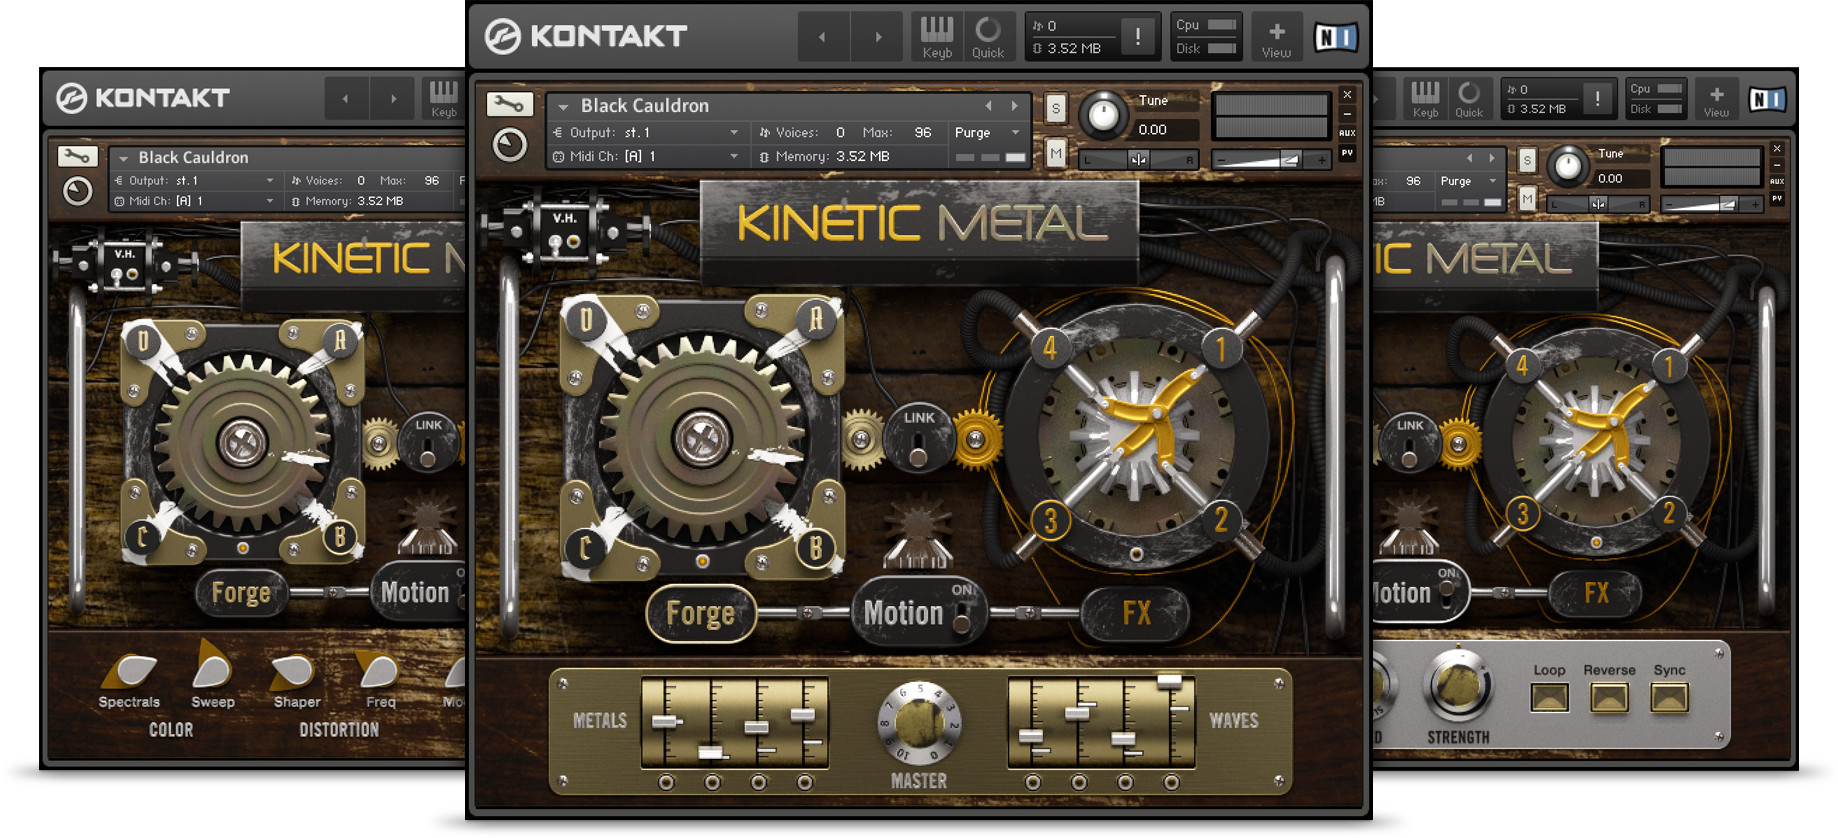Screen dimensions: 1838x838
Task: Load next preset beside center Black Cauldron name
Action: pos(1014,105)
